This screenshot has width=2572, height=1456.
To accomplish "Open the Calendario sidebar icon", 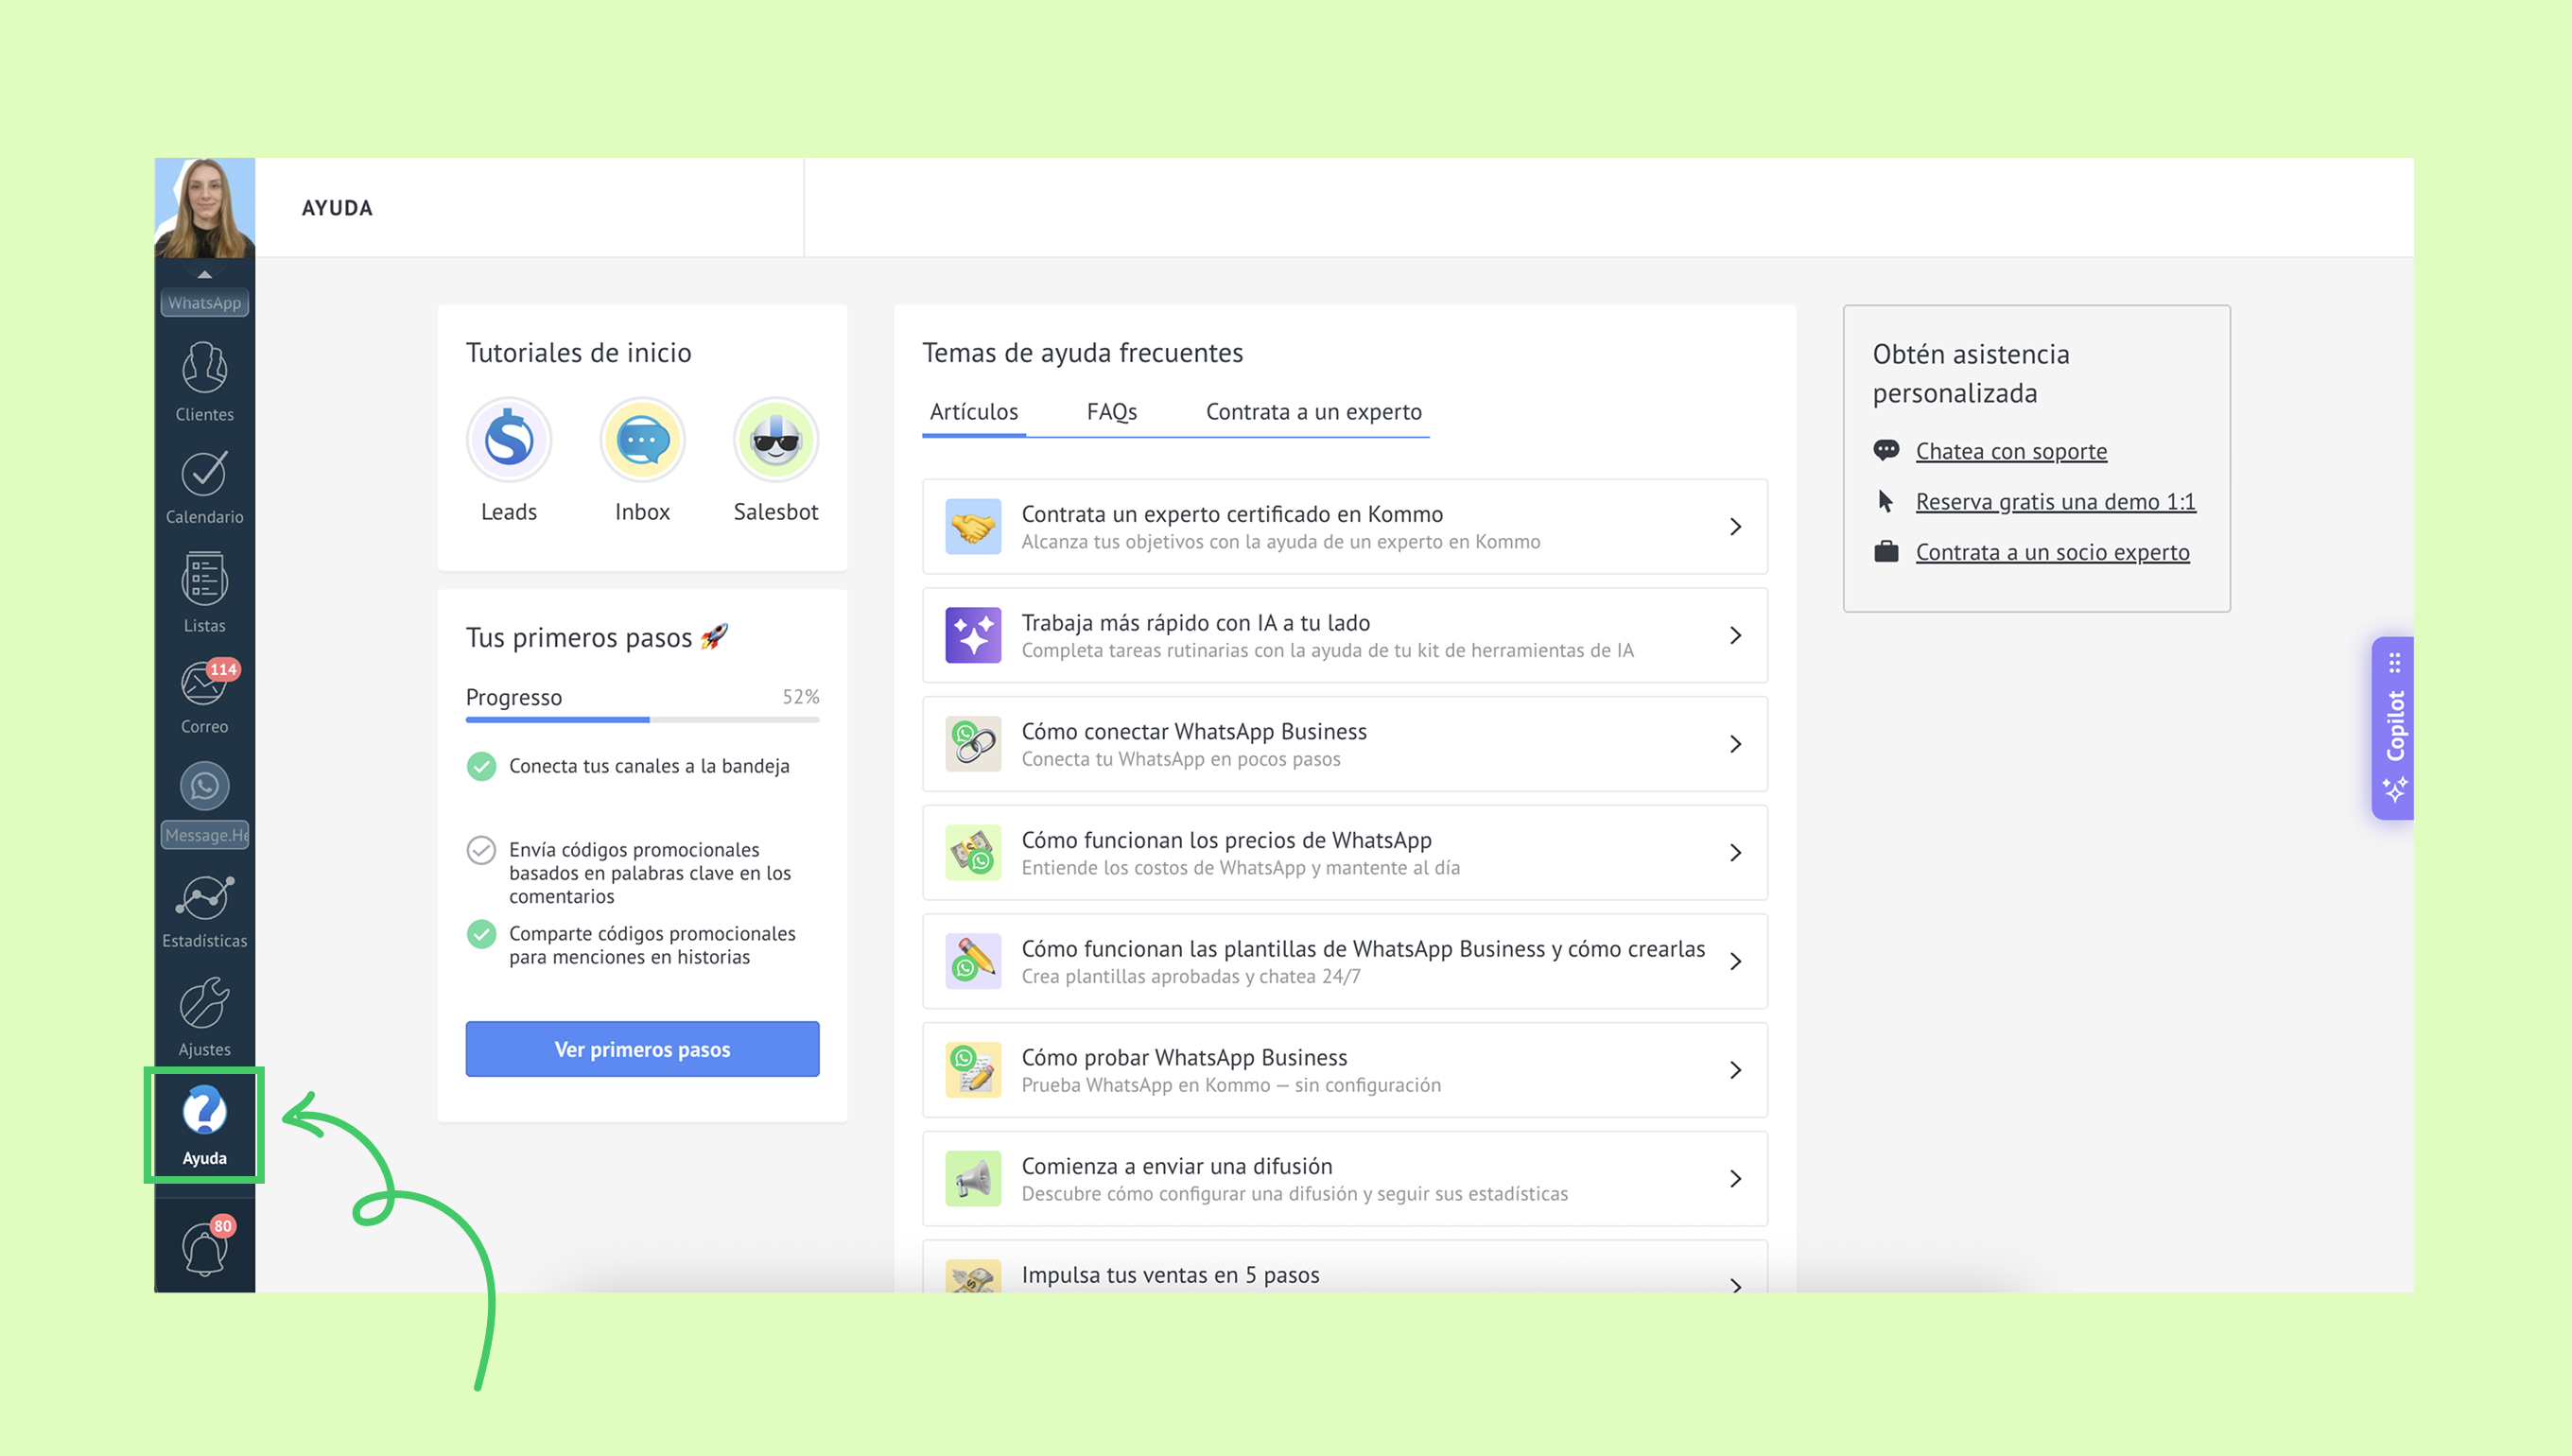I will point(204,487).
